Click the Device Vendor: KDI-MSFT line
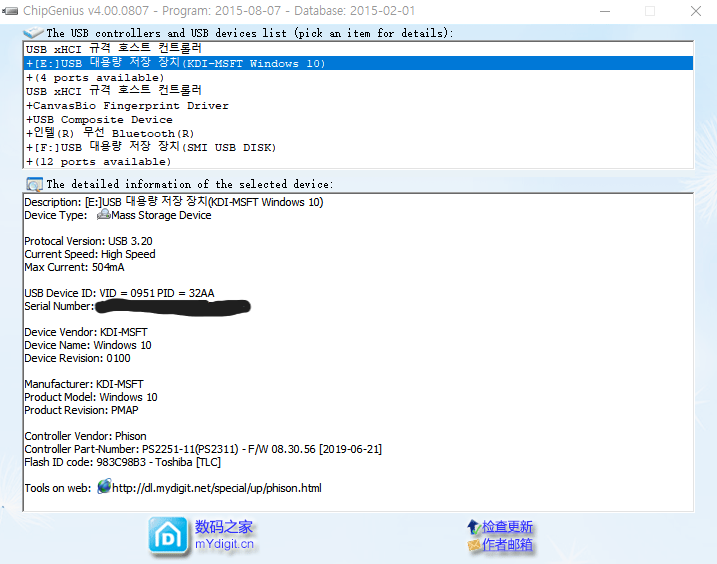The width and height of the screenshot is (717, 564). [x=86, y=332]
